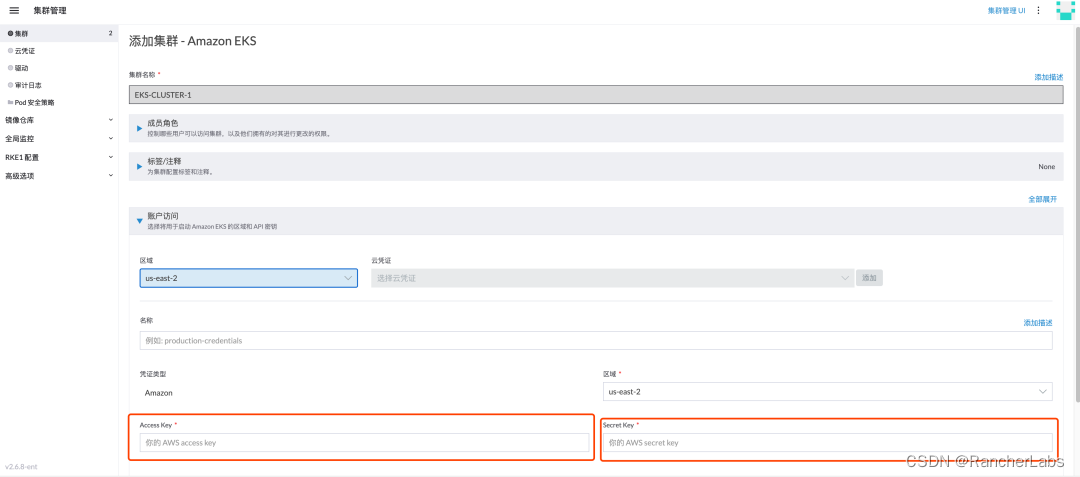The height and width of the screenshot is (477, 1080).
Task: Expand 高级选项 sidebar group
Action: 59,176
